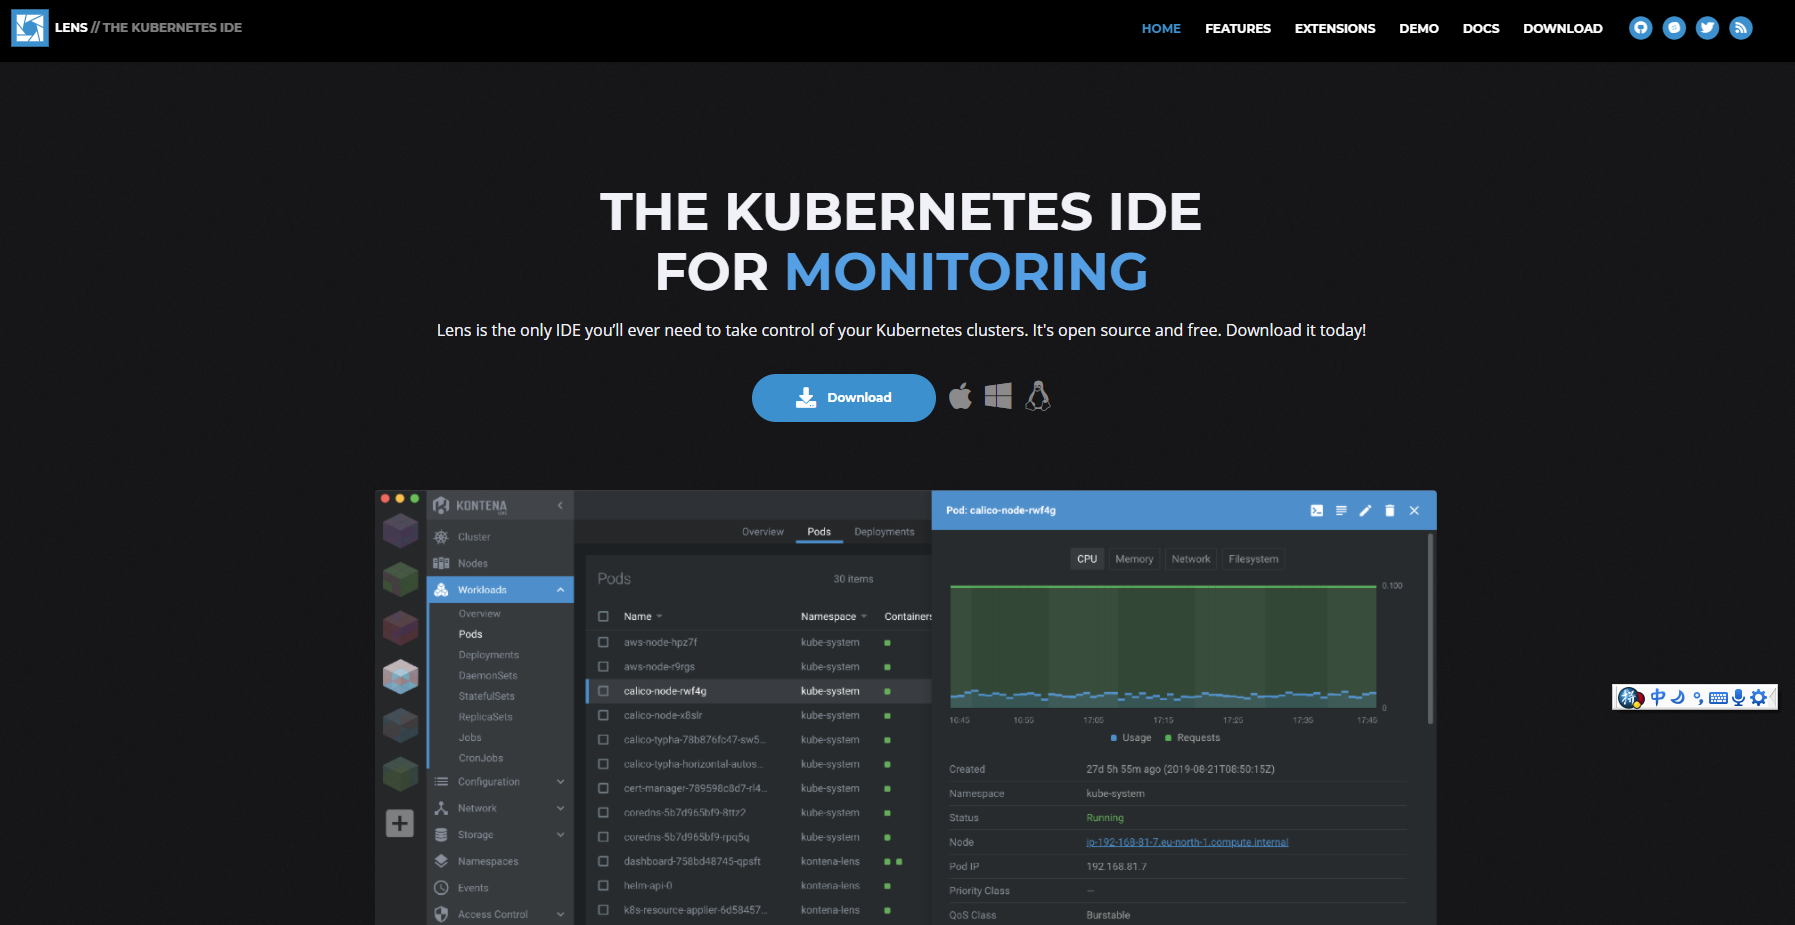Click the pod details panel scrollbar
The width and height of the screenshot is (1795, 925).
click(x=1431, y=628)
